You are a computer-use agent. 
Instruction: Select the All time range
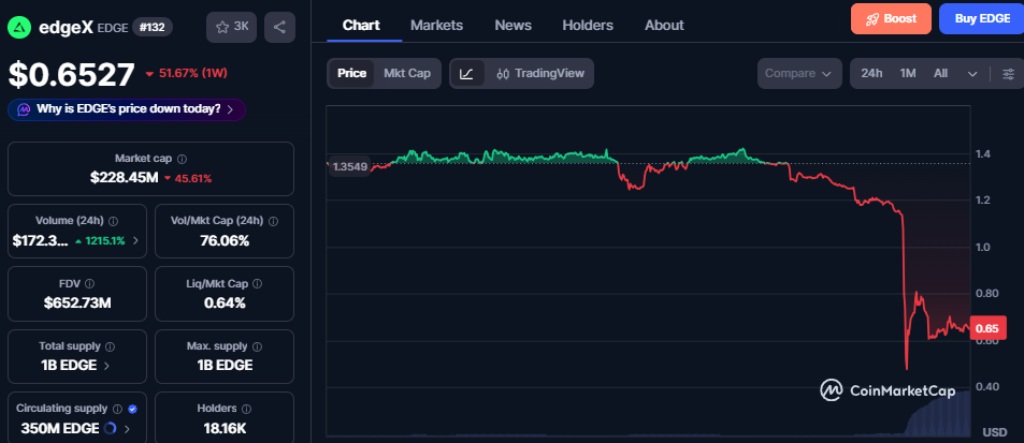940,73
